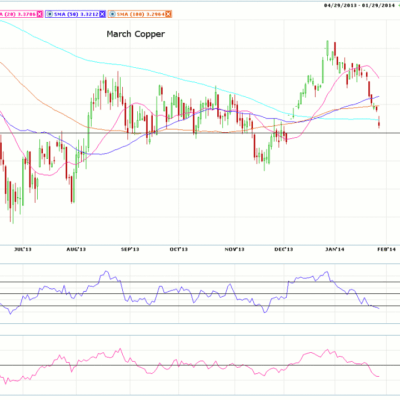Select the SMA (50) 3.3212 label

[x=76, y=14]
